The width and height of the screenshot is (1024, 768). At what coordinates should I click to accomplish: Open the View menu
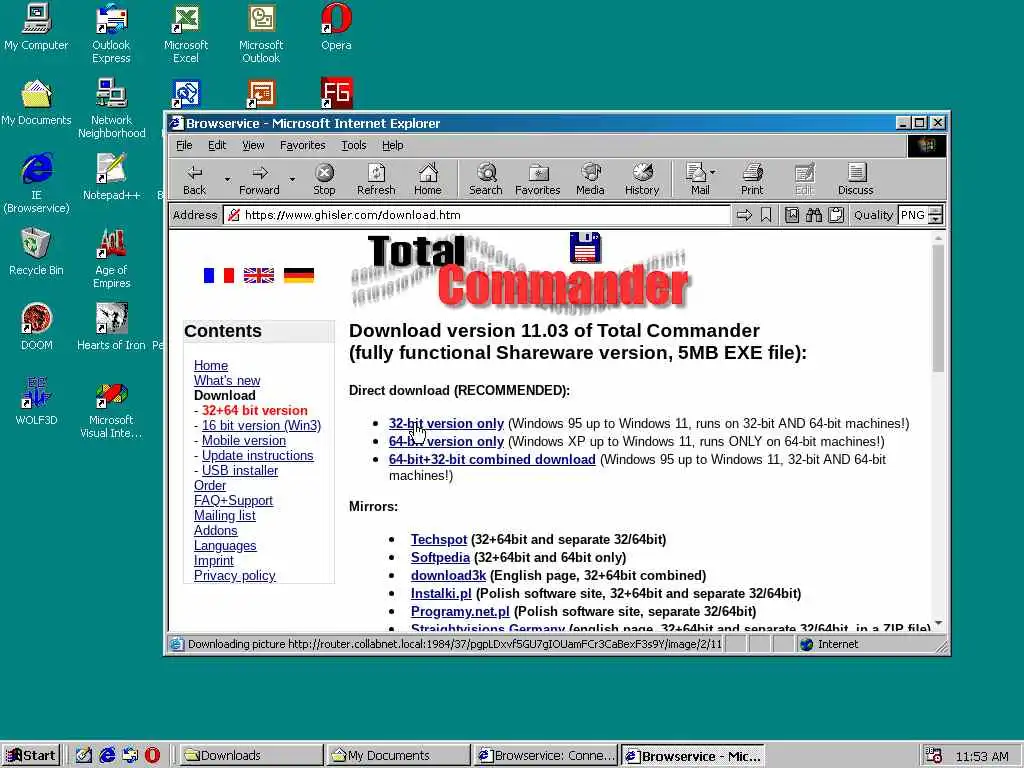pyautogui.click(x=253, y=145)
